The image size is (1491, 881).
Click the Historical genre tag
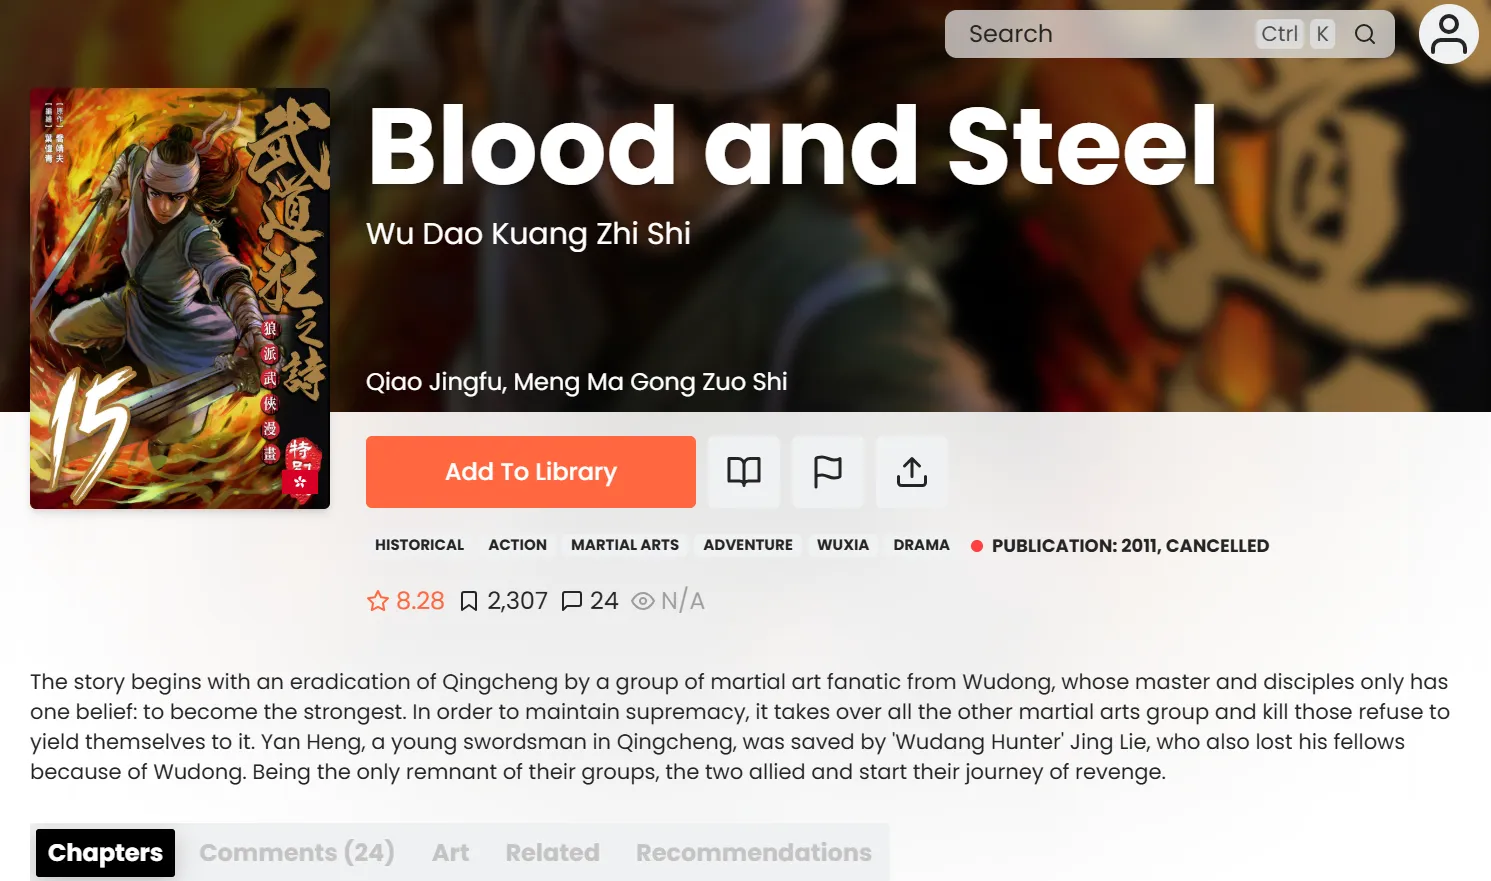click(x=419, y=545)
